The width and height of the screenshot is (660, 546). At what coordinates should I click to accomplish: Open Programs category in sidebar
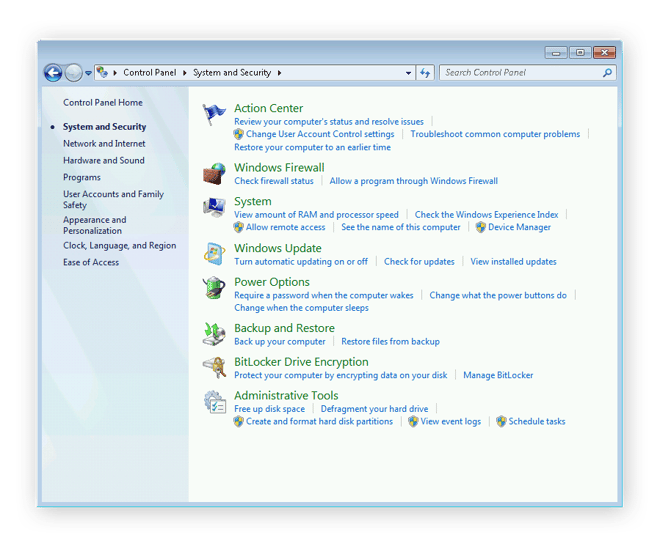coord(82,177)
